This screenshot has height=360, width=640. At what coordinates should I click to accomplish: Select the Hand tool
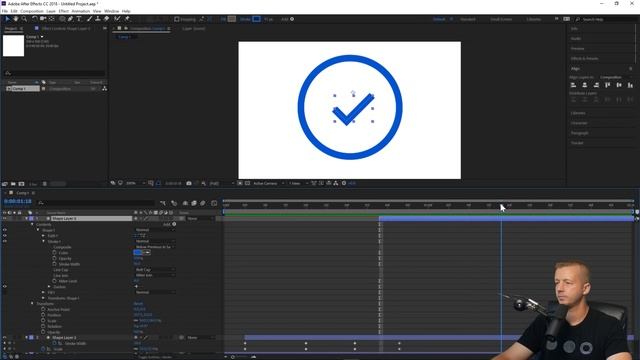[16, 19]
